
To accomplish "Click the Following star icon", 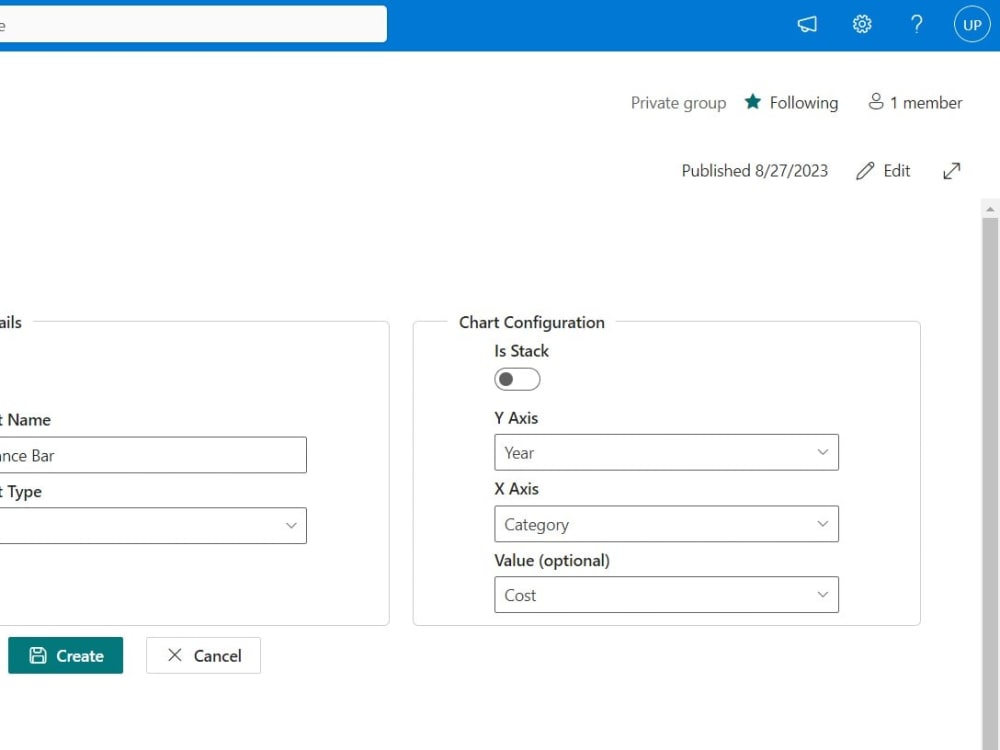I will point(751,101).
